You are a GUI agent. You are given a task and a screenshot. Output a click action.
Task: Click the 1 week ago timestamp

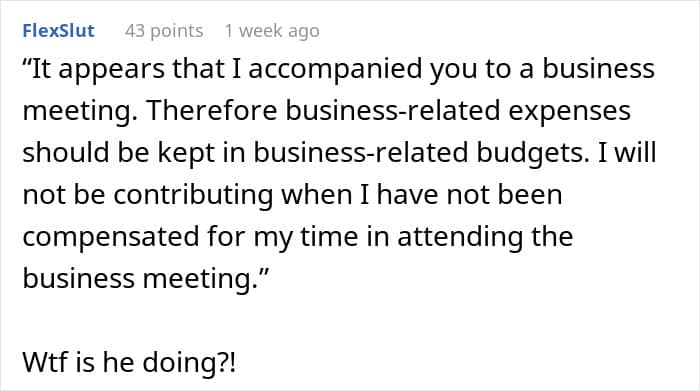[272, 31]
